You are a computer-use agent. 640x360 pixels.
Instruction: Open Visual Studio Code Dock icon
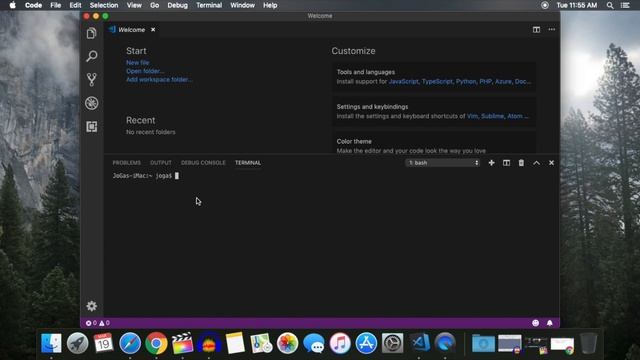tap(419, 343)
